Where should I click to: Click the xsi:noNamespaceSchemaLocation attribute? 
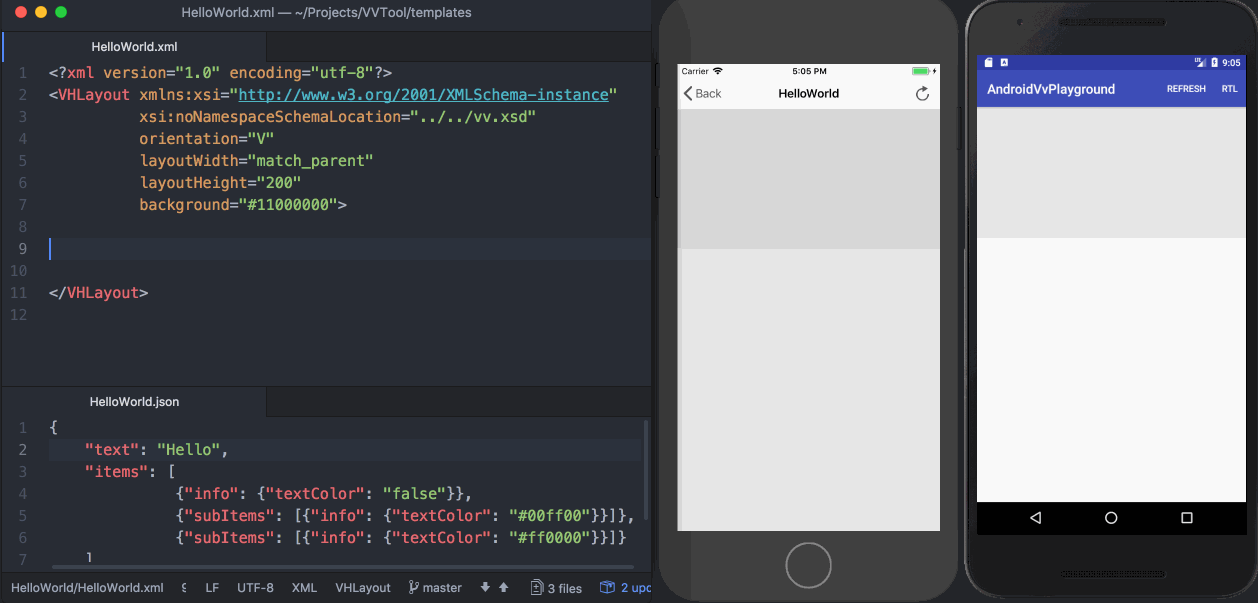(338, 117)
